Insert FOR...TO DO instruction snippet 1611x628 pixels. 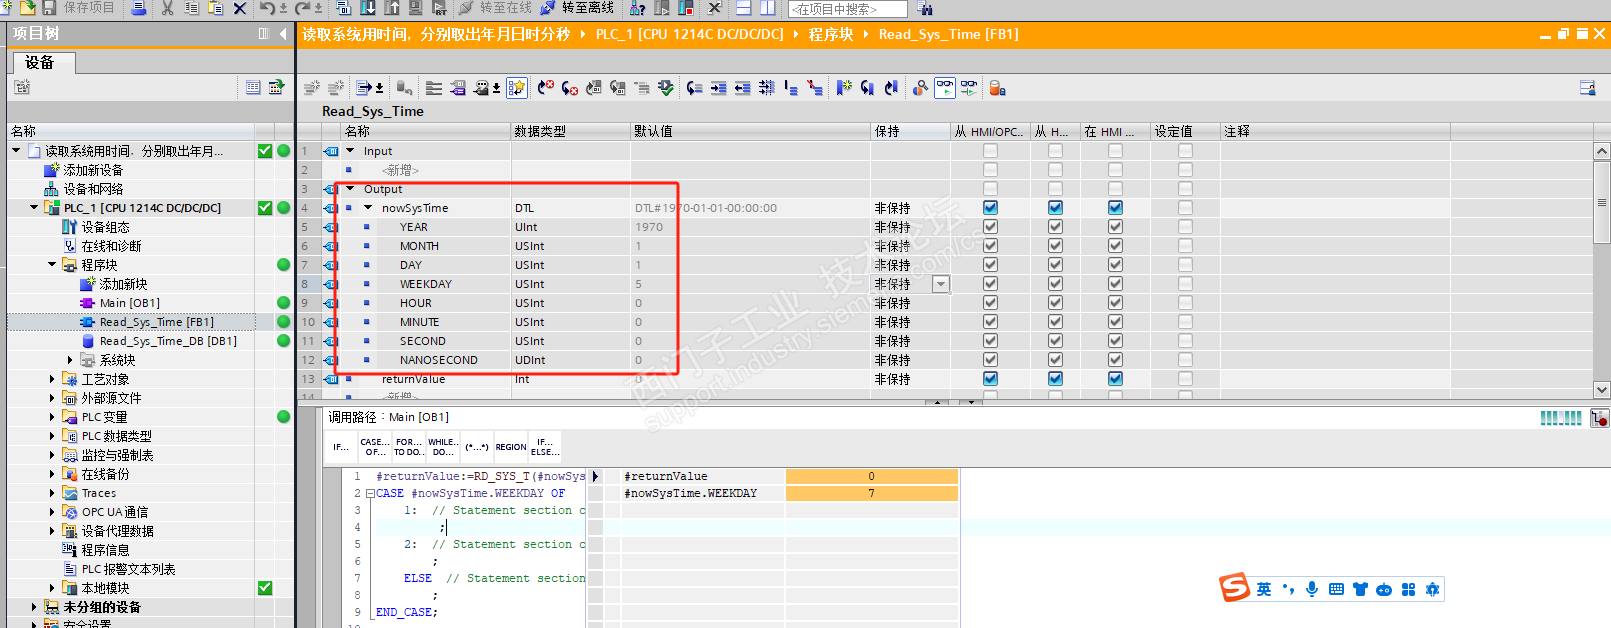409,447
